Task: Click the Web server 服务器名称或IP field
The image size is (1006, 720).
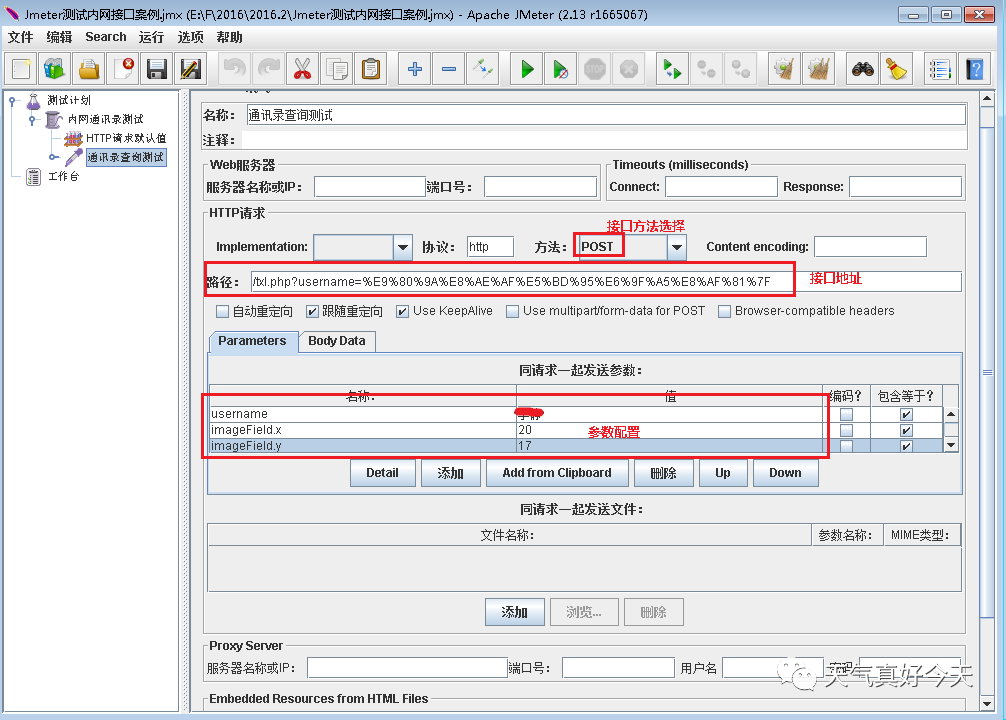Action: [370, 187]
